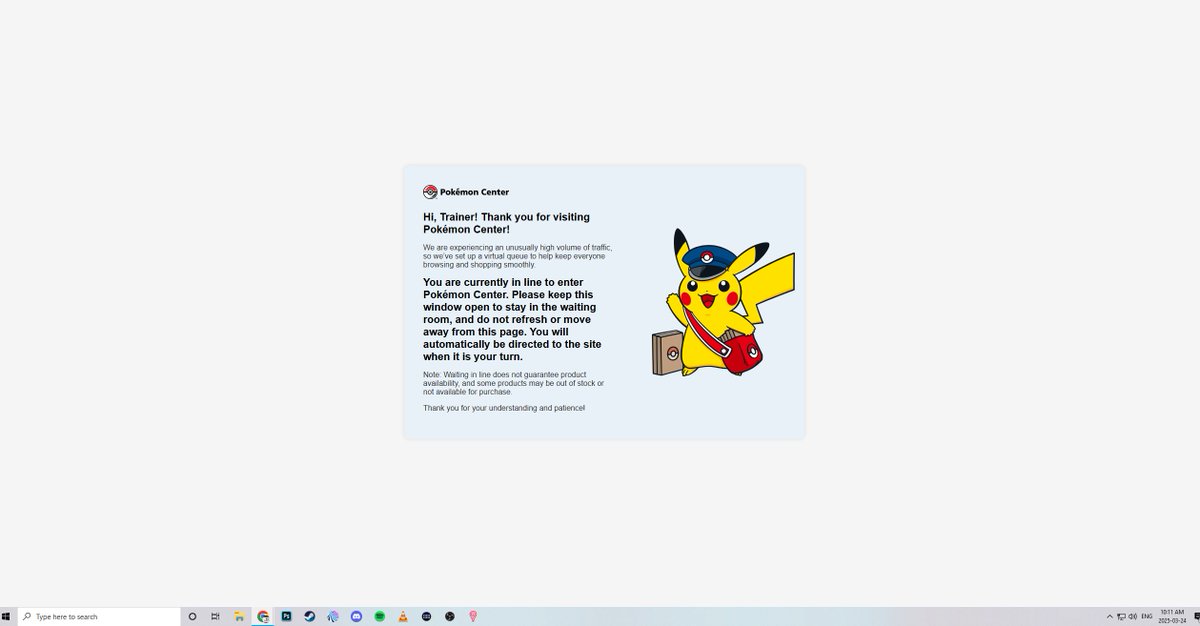Expand hidden system tray icons
This screenshot has height=626, width=1200.
[1110, 616]
